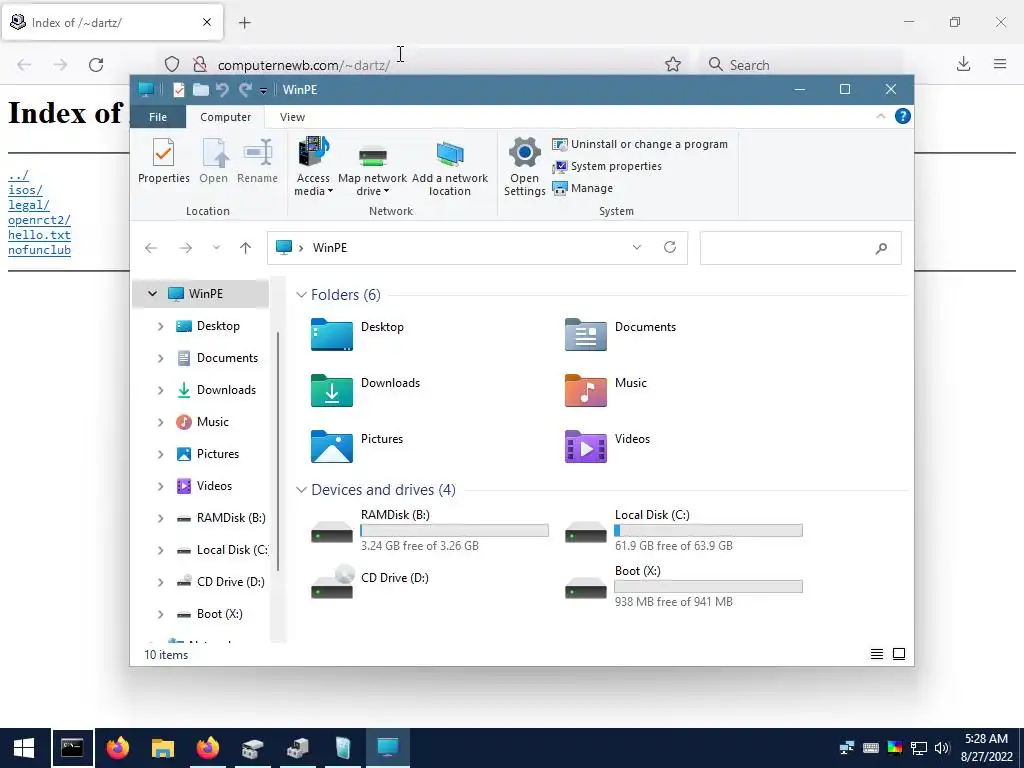The image size is (1024, 768).
Task: Open the Firefox application menu
Action: click(x=1000, y=64)
